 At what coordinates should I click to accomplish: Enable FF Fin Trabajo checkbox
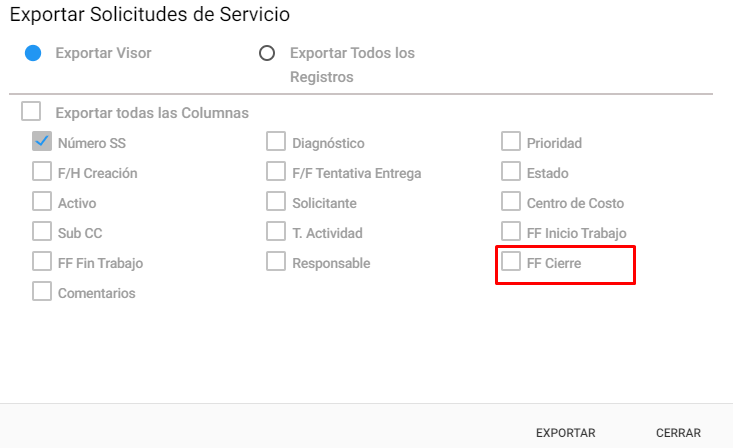point(42,261)
